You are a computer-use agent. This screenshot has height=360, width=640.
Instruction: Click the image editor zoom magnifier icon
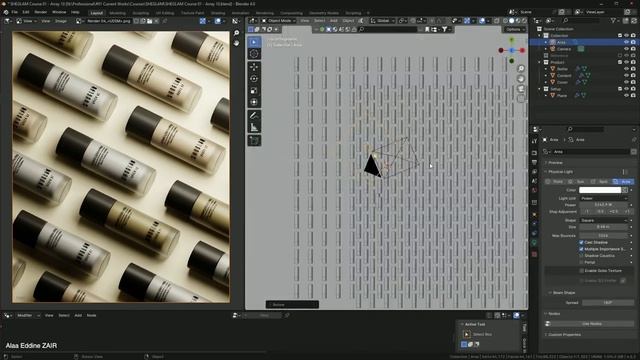pos(236,33)
